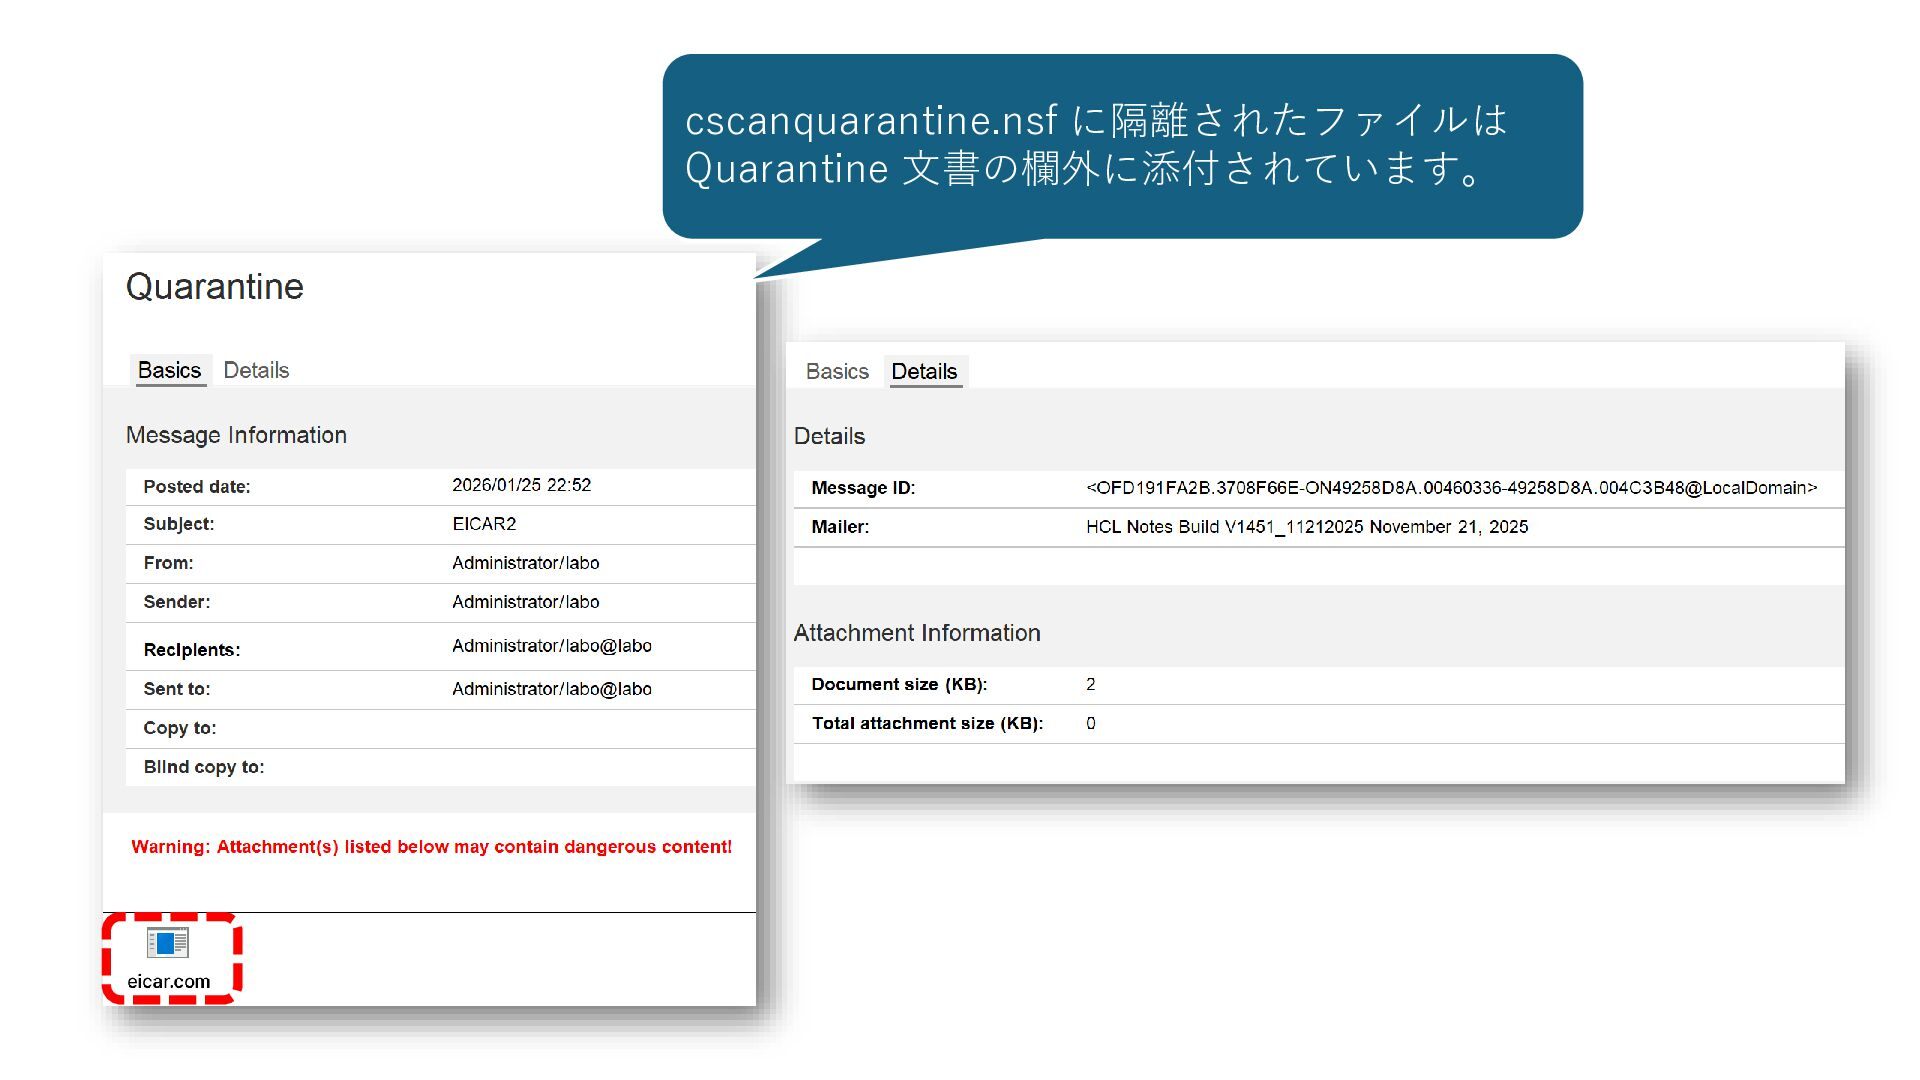Select the From value Administrator/labo
Image resolution: width=1920 pixels, height=1080 pixels.
tap(525, 563)
